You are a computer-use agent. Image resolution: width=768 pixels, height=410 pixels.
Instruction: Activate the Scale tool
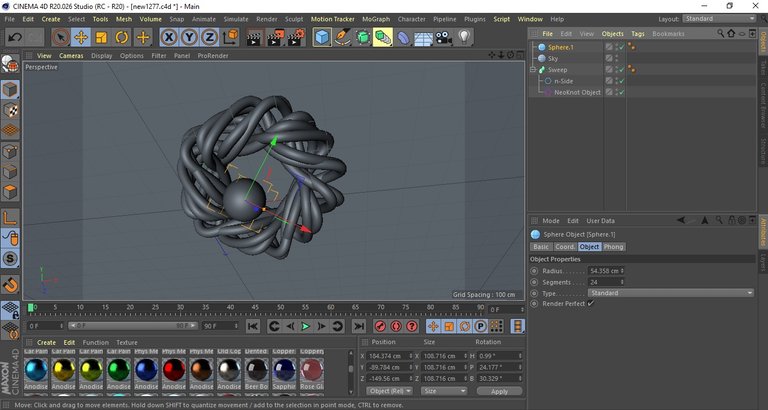point(101,37)
